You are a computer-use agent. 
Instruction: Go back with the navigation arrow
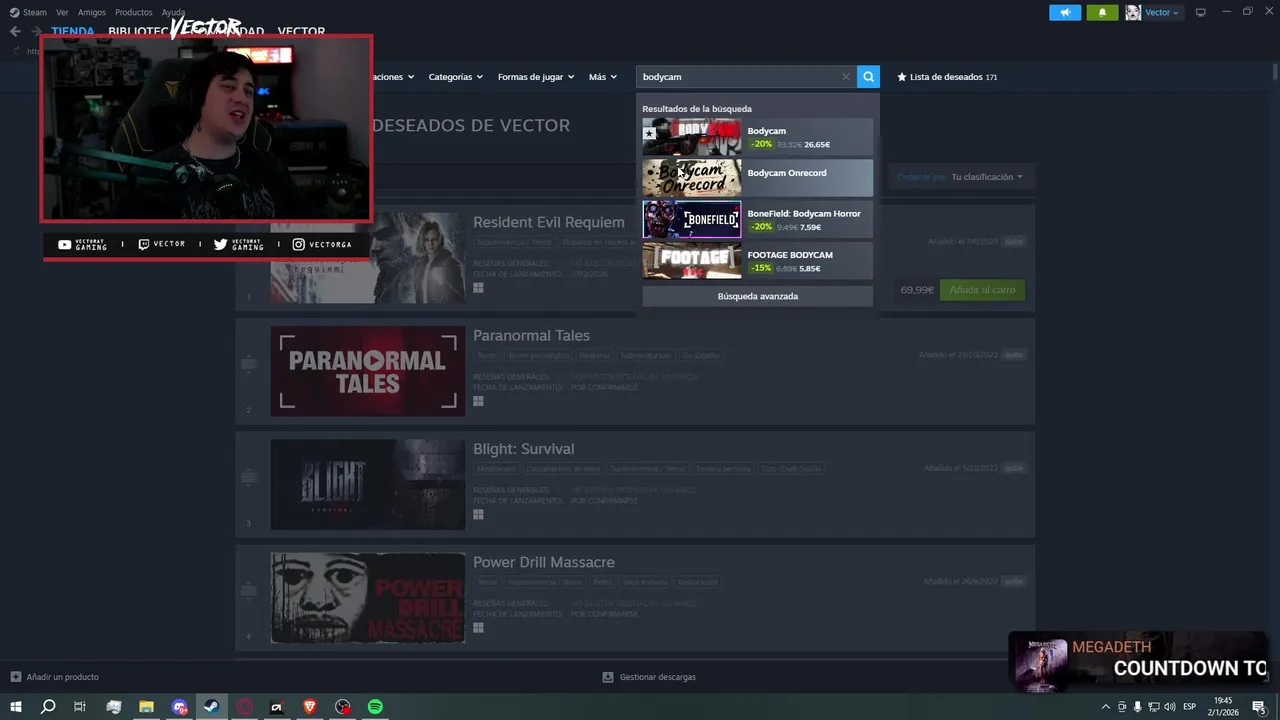coord(15,31)
